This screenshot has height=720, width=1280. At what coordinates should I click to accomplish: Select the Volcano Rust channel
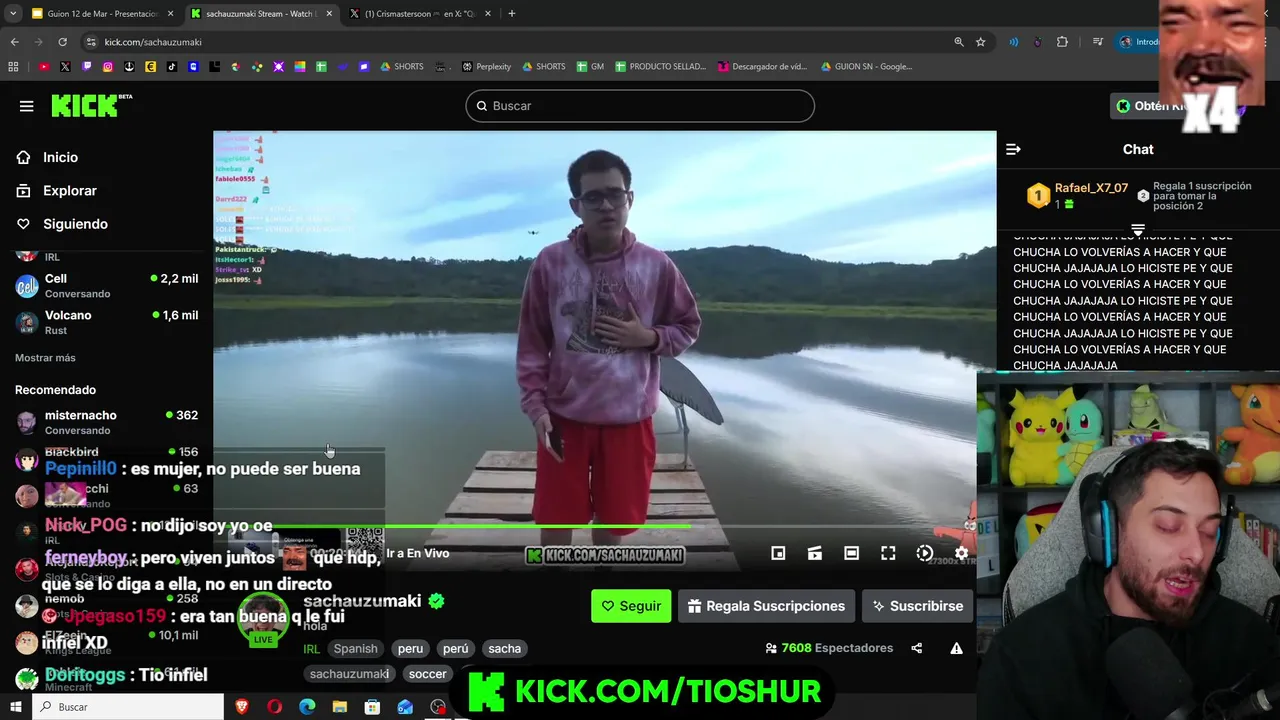point(107,322)
